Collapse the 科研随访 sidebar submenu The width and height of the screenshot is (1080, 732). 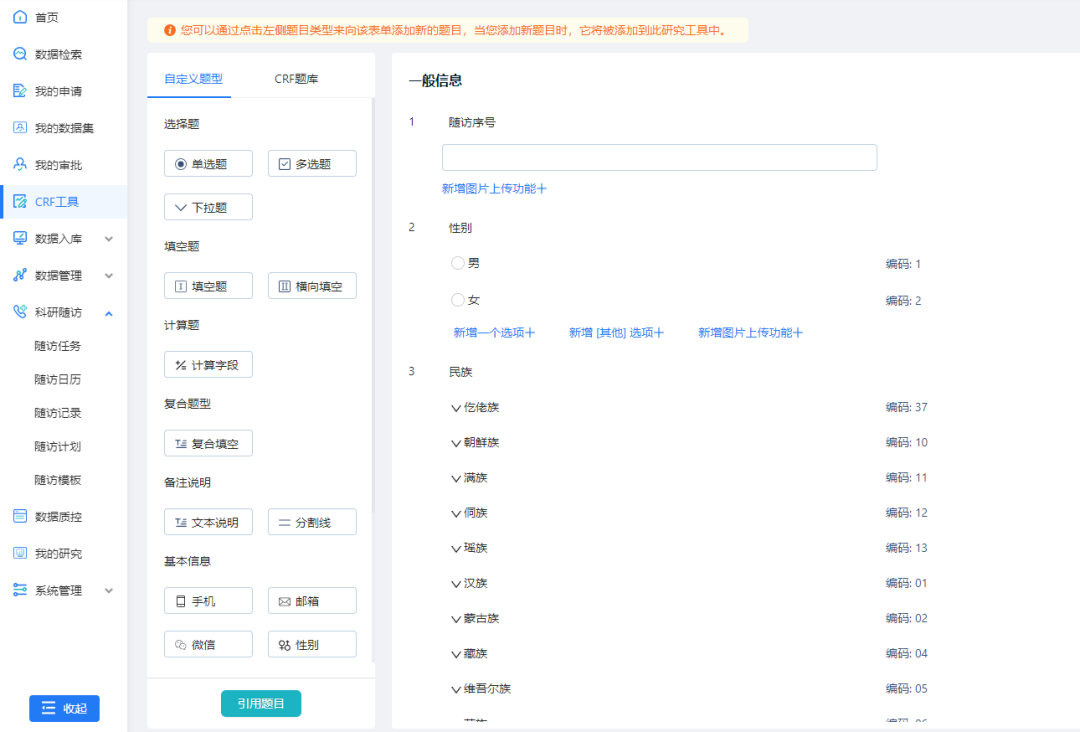109,313
